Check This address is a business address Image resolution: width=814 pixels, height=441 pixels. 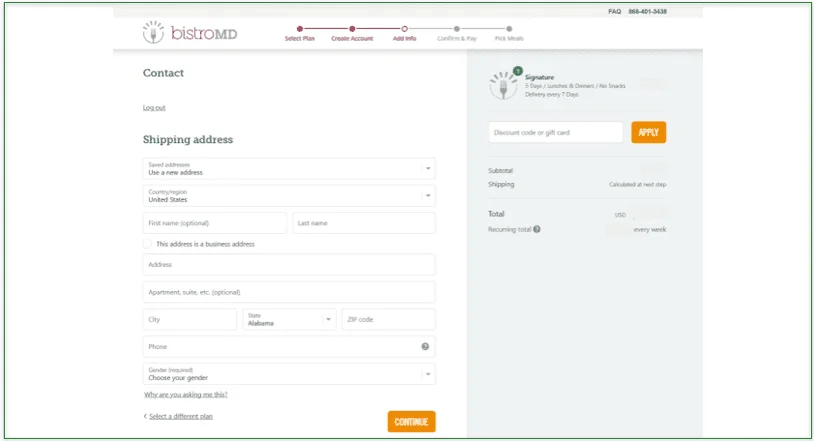coord(147,244)
